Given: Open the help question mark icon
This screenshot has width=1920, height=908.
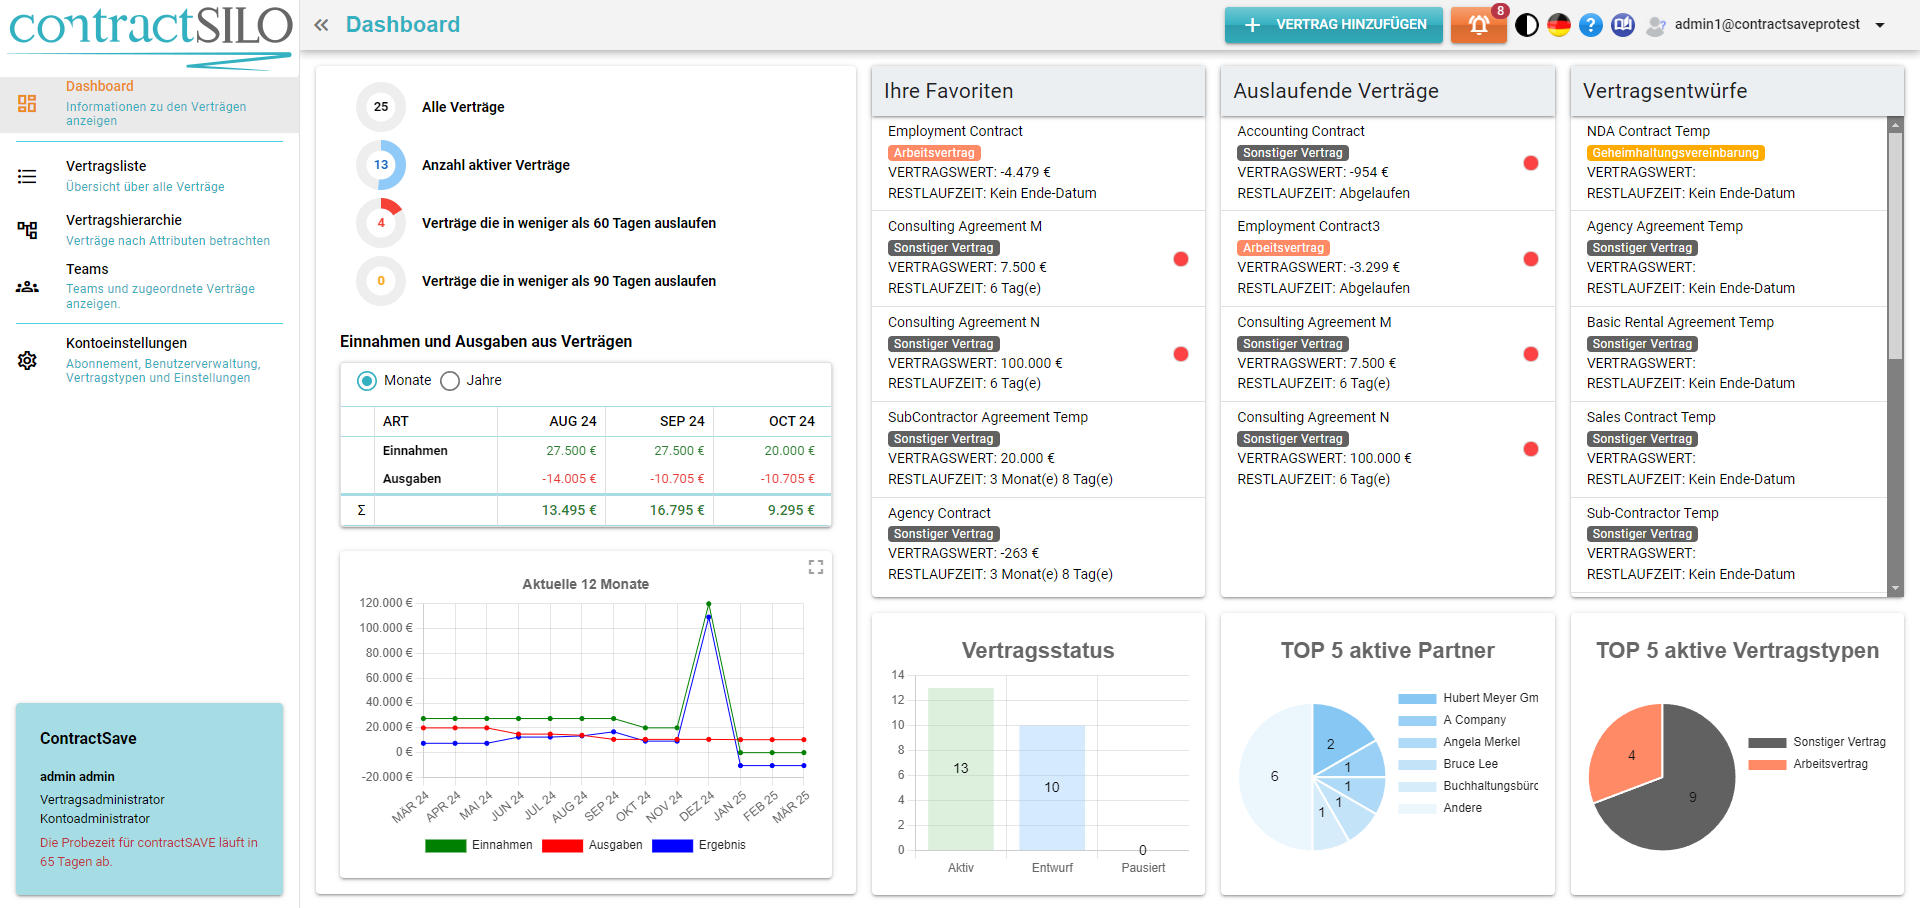Looking at the screenshot, I should (1591, 24).
